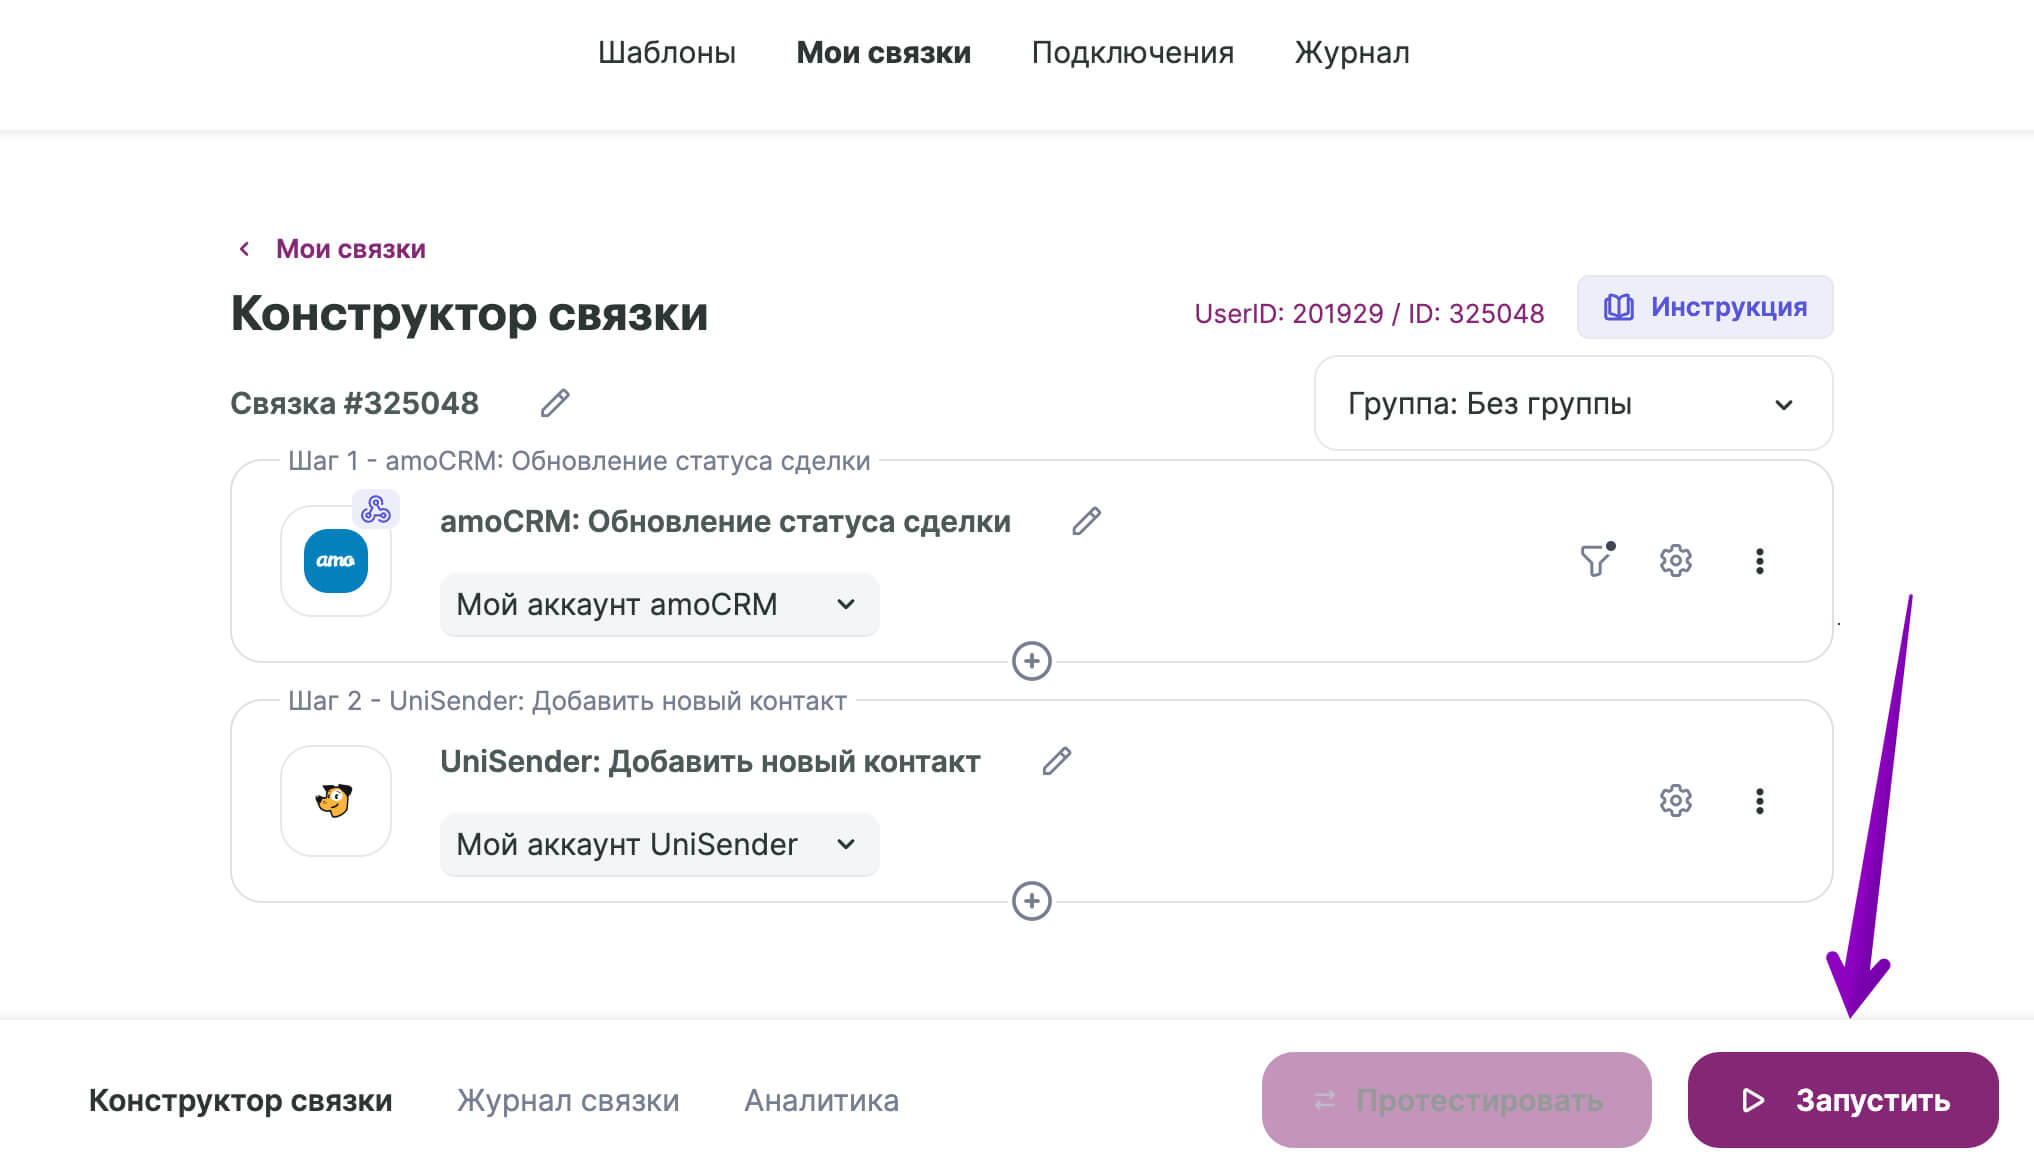
Task: Click the Запустить button to start
Action: [1841, 1100]
